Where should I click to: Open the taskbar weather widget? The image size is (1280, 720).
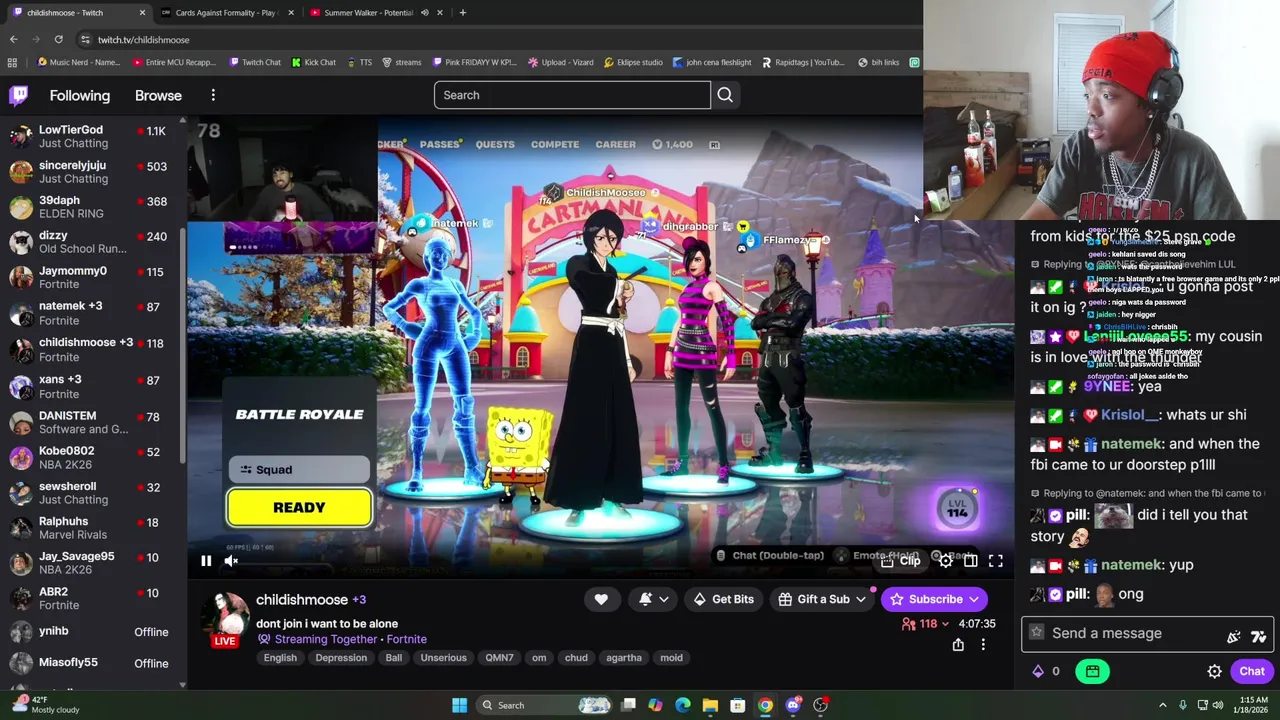[43, 705]
